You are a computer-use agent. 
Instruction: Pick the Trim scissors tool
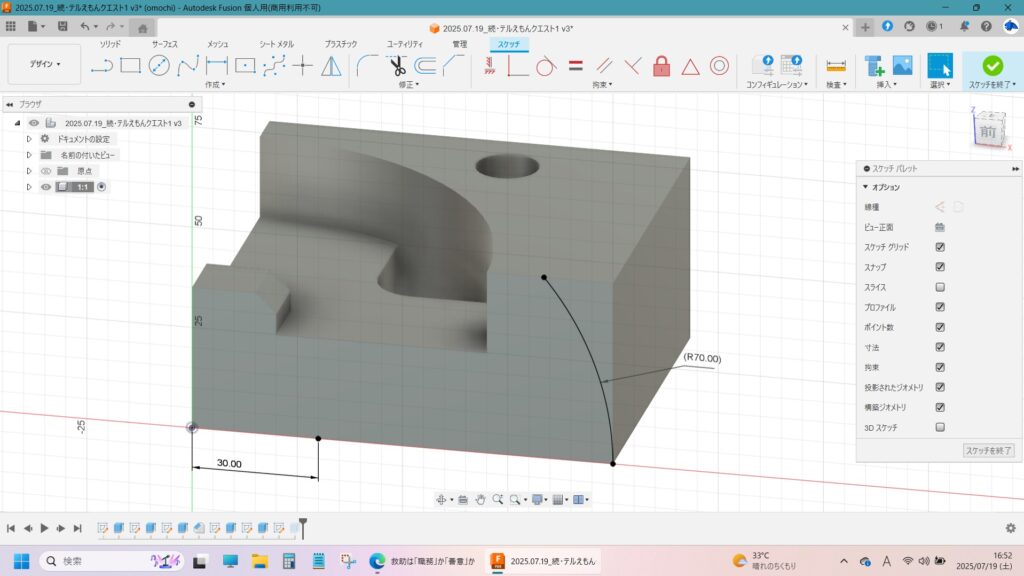397,66
